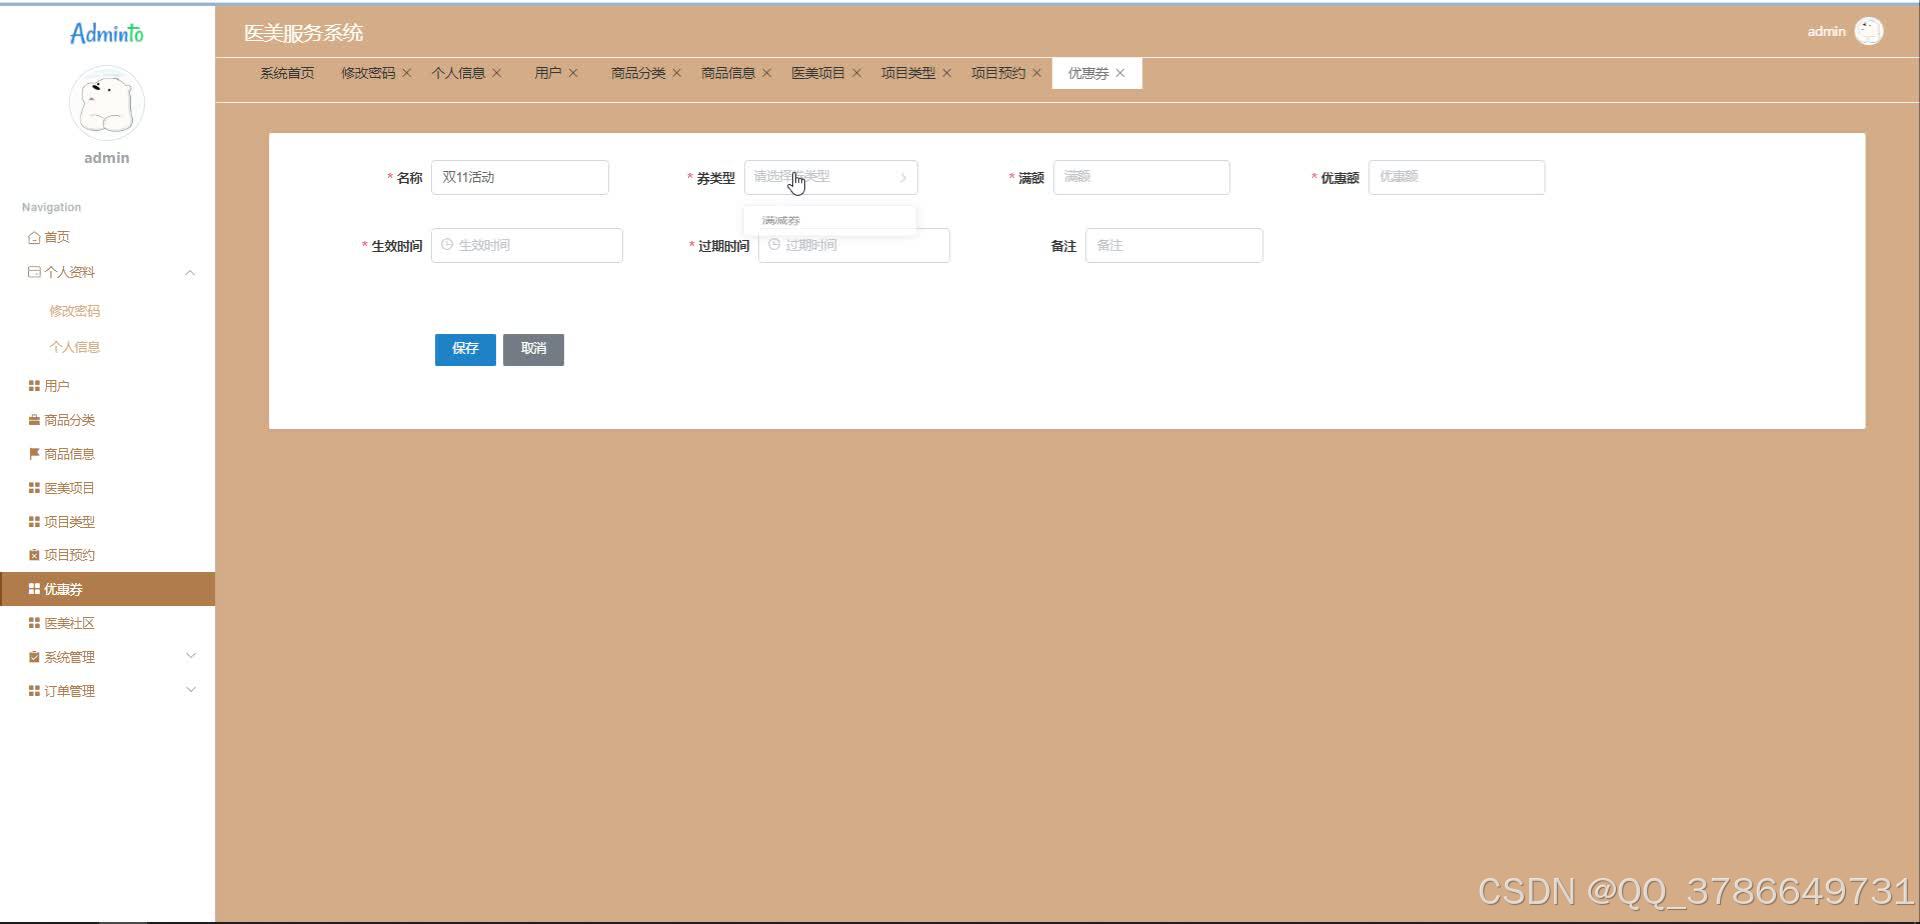The image size is (1920, 924).
Task: Click the Adminto logo
Action: tap(106, 33)
